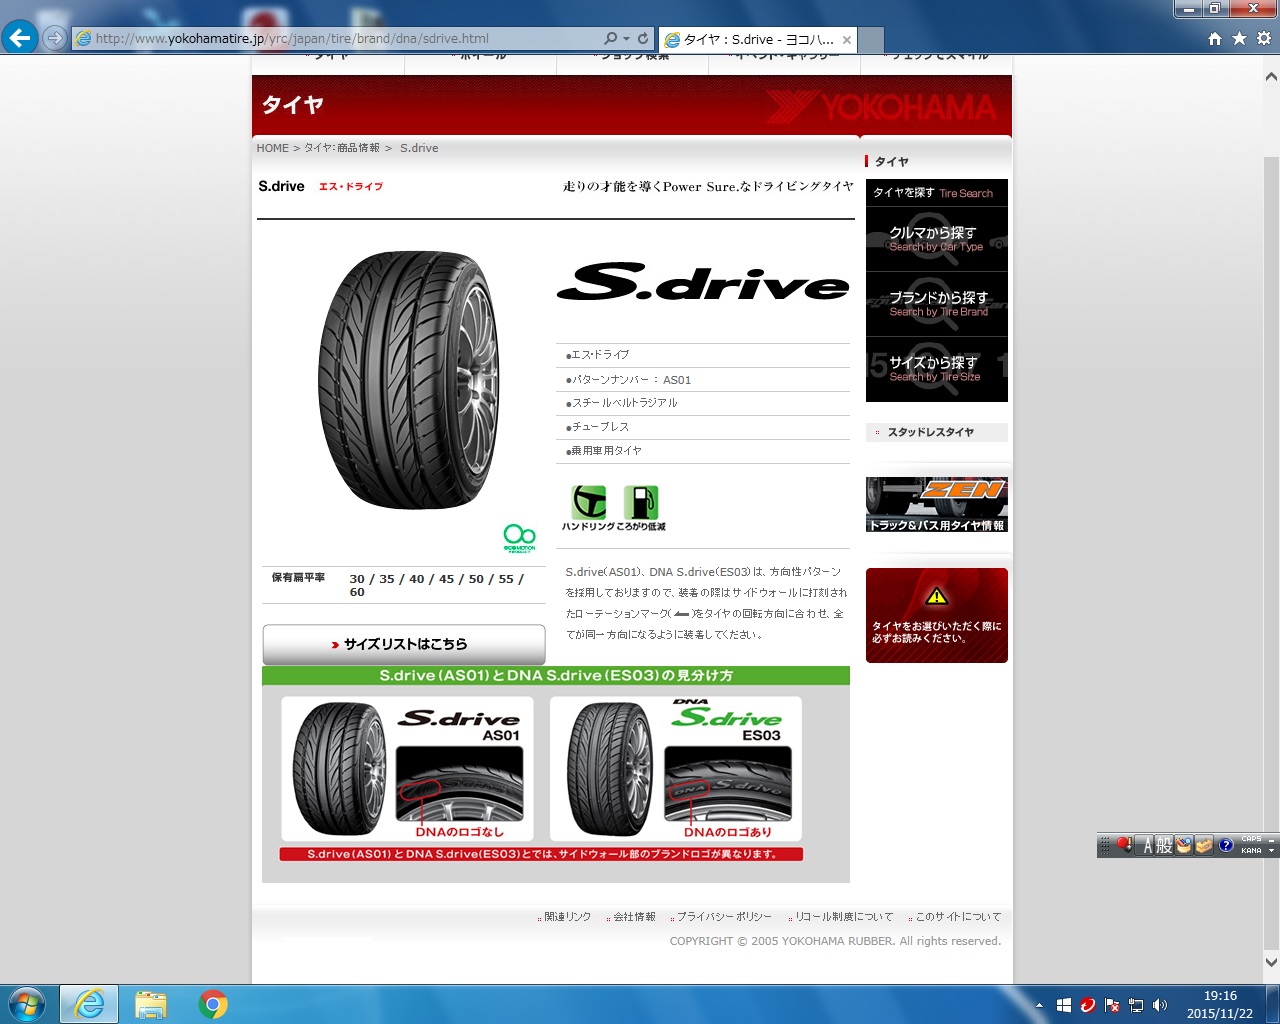Open the '関連リンク' footer link
This screenshot has width=1280, height=1024.
[x=567, y=917]
